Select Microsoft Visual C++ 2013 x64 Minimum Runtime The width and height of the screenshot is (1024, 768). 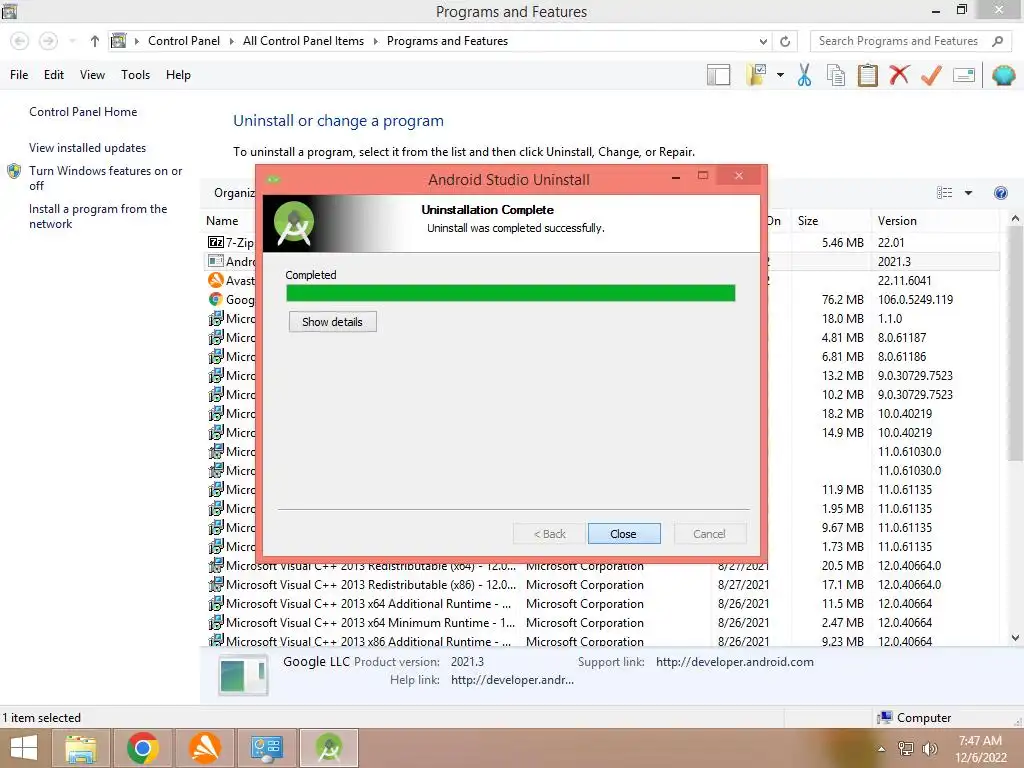[601, 622]
